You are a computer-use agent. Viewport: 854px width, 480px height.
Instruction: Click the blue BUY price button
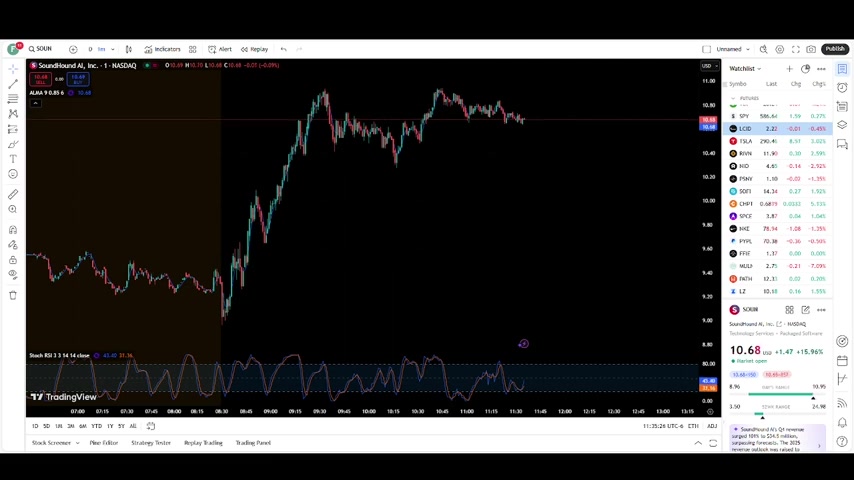click(78, 79)
